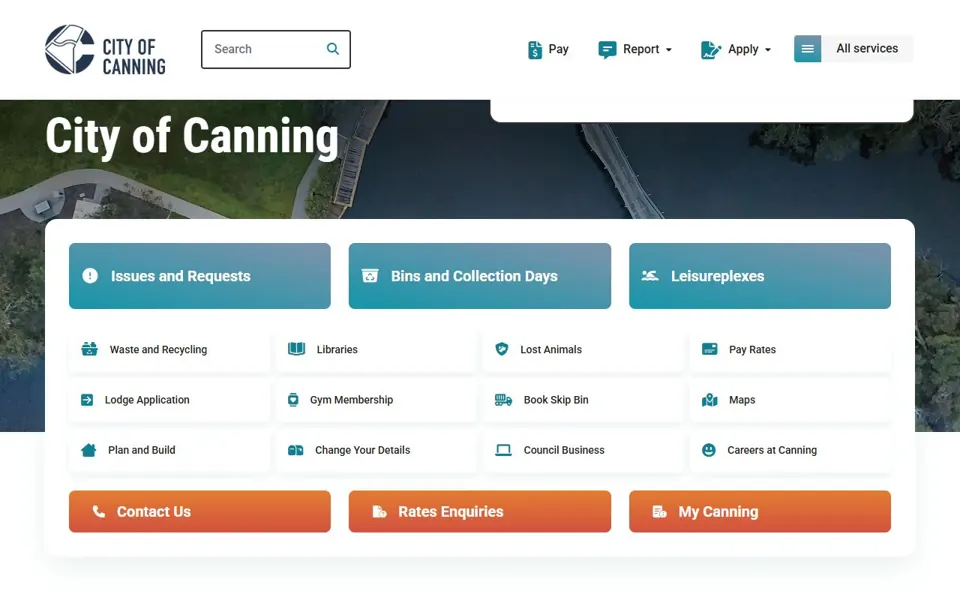Click the Libraries open book icon

[296, 349]
